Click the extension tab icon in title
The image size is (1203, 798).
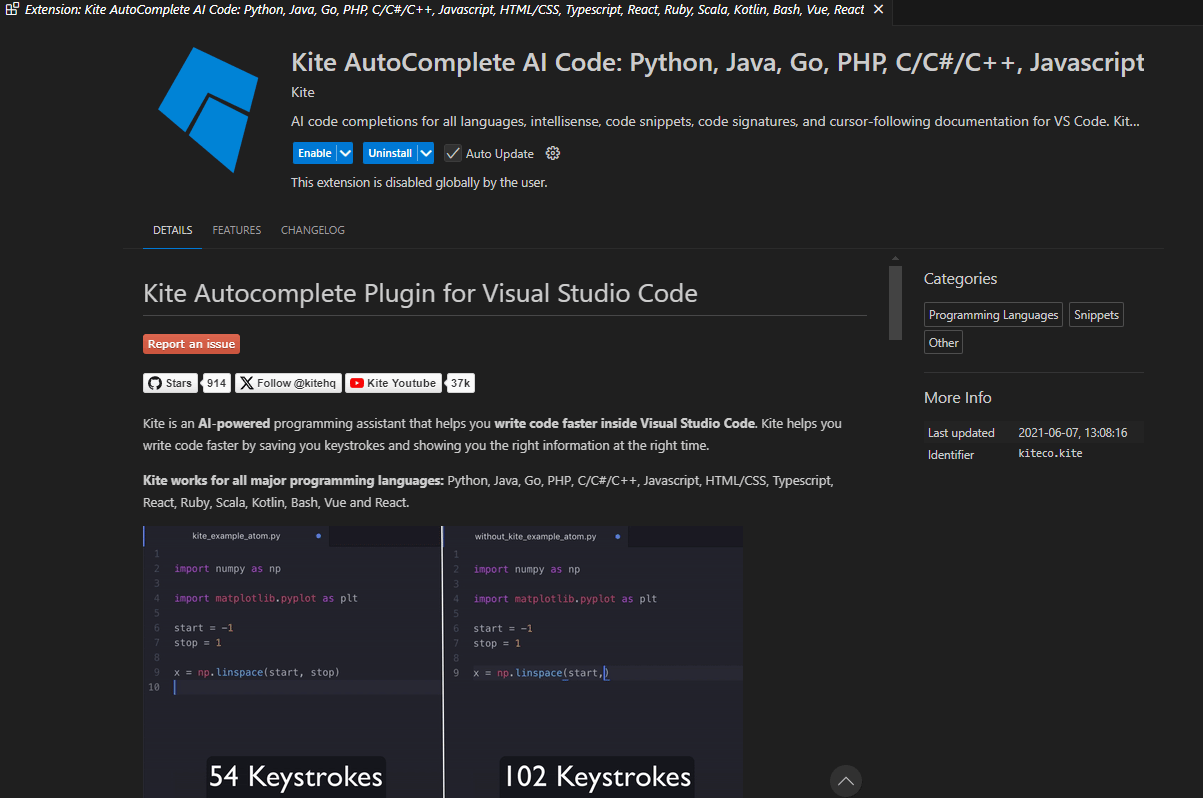[x=12, y=9]
